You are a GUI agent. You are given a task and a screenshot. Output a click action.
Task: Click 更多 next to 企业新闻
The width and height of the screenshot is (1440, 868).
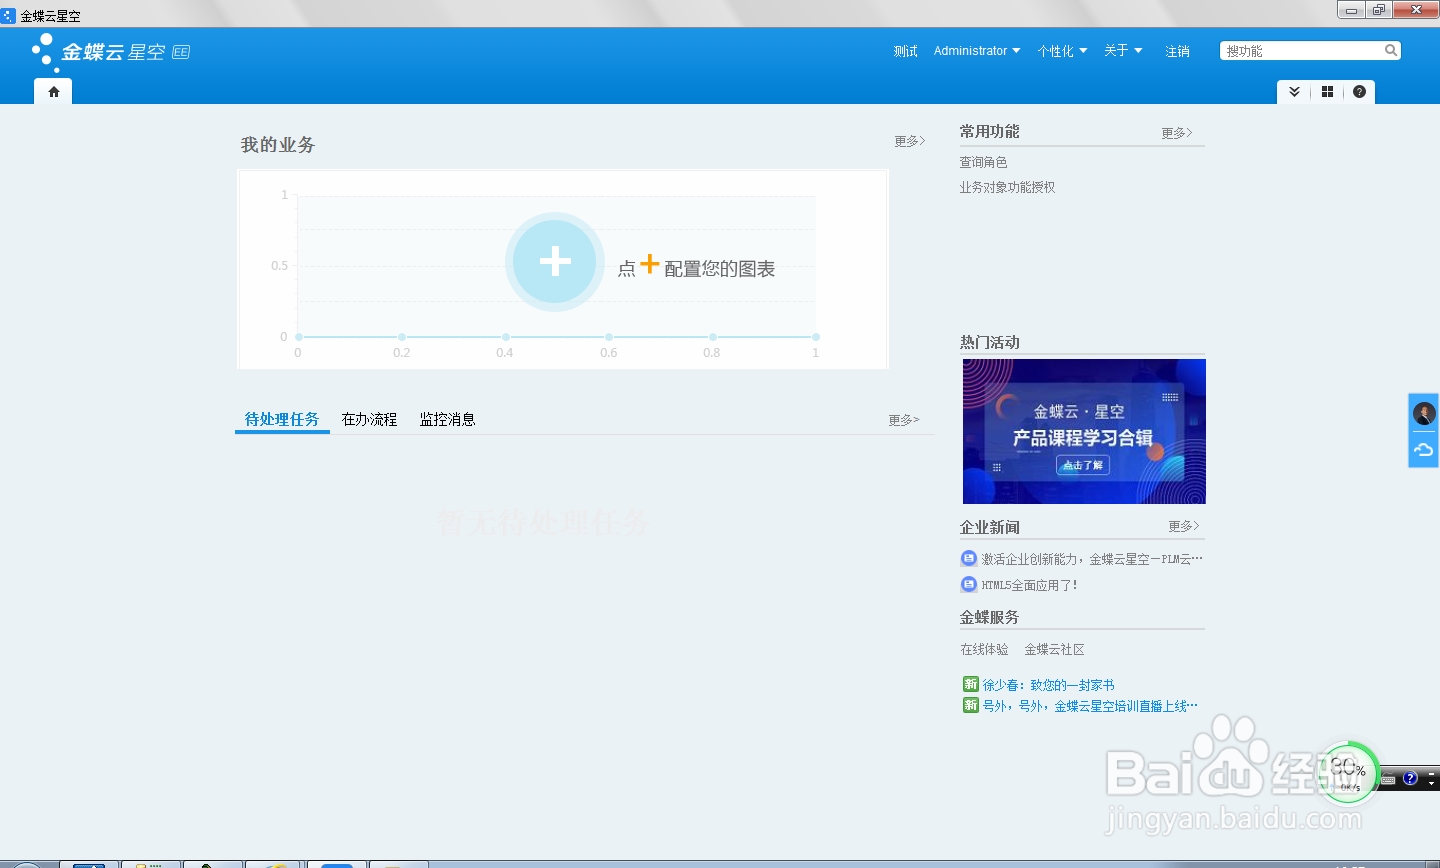pos(1184,525)
